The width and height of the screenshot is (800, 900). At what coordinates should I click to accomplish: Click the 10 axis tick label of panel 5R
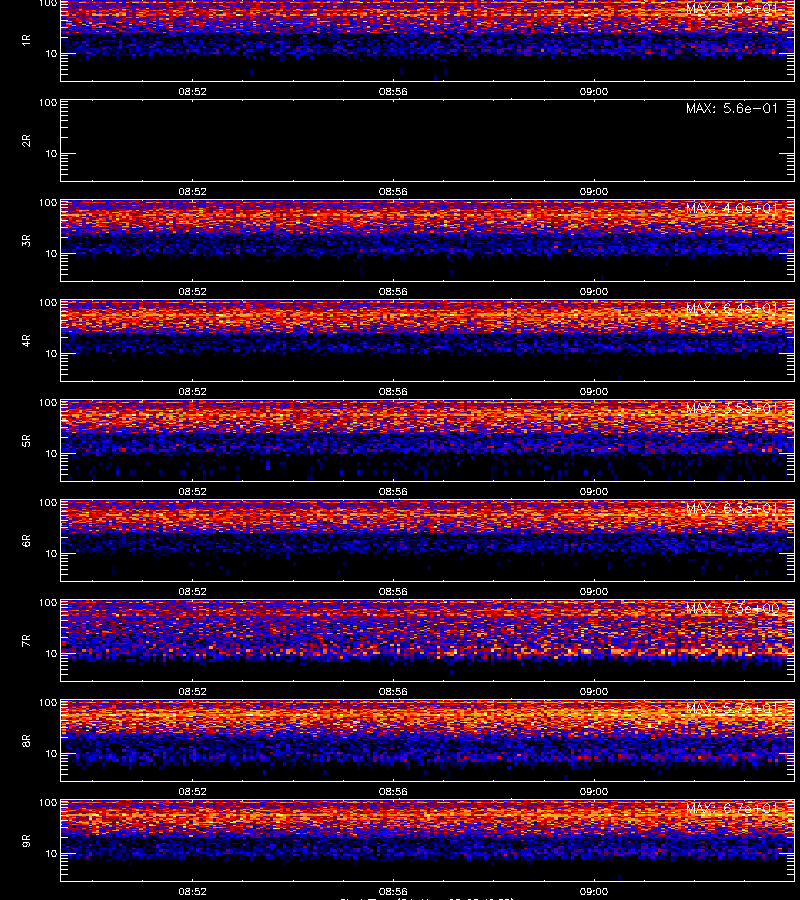click(51, 454)
